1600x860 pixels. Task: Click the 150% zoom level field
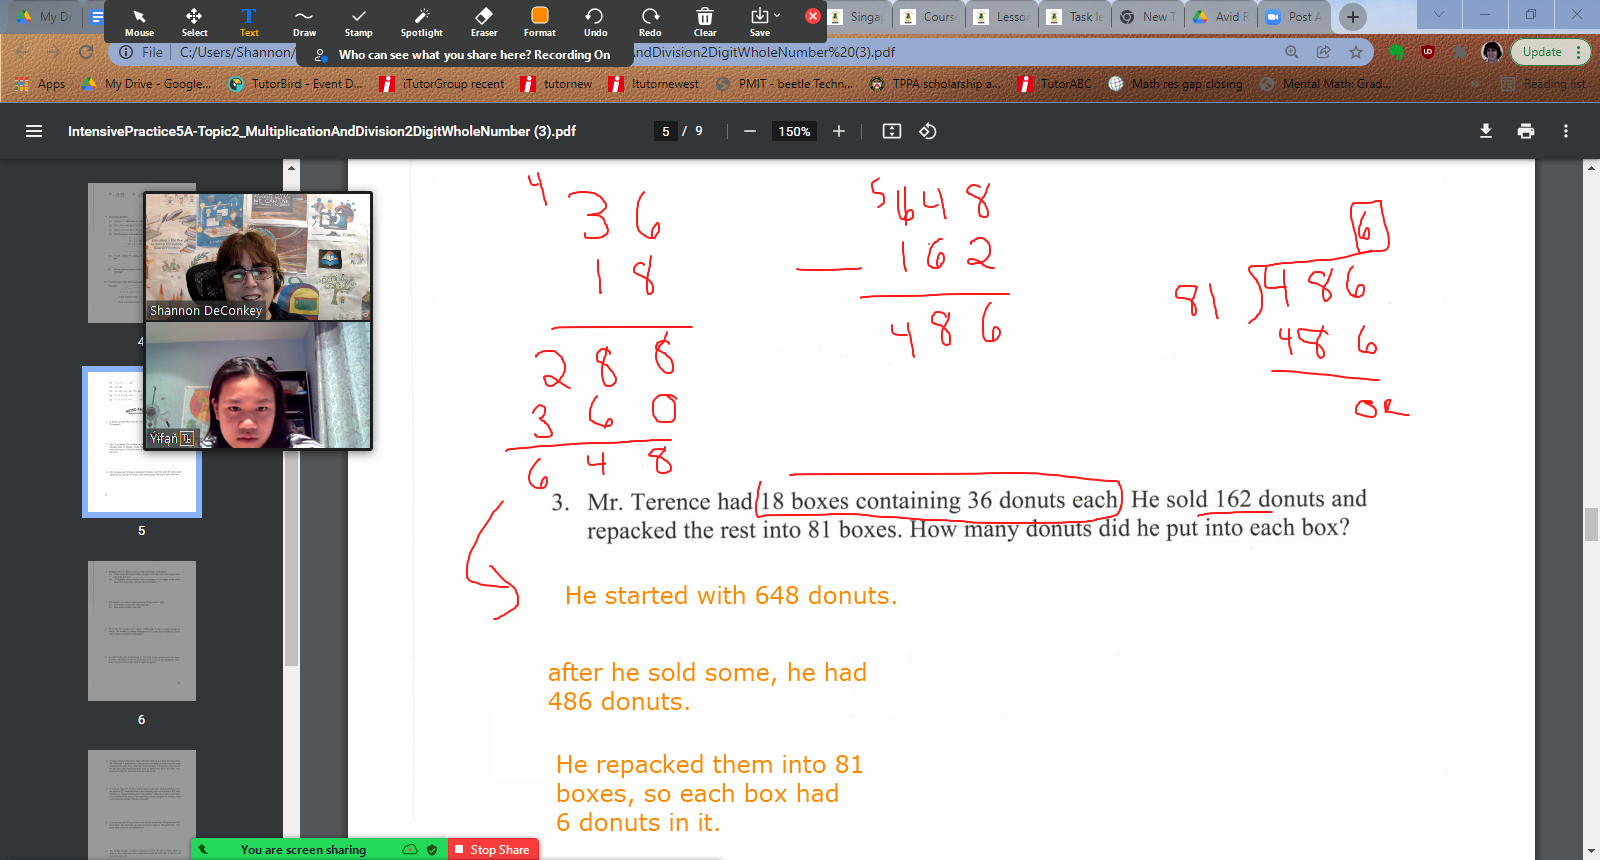click(x=794, y=131)
